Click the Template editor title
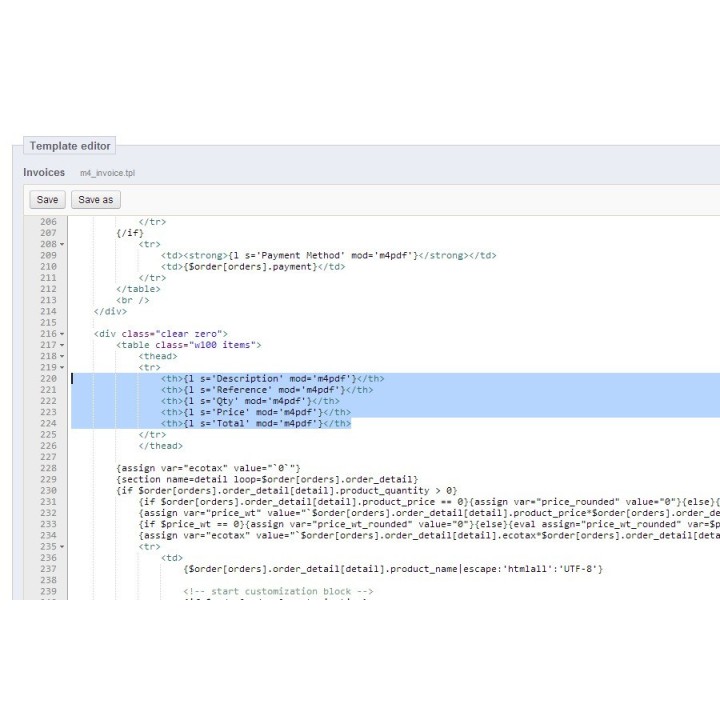 tap(70, 146)
